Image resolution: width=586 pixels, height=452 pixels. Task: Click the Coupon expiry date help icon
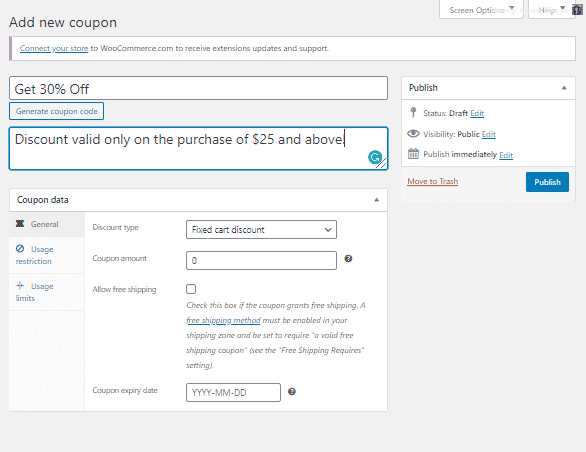[x=292, y=391]
